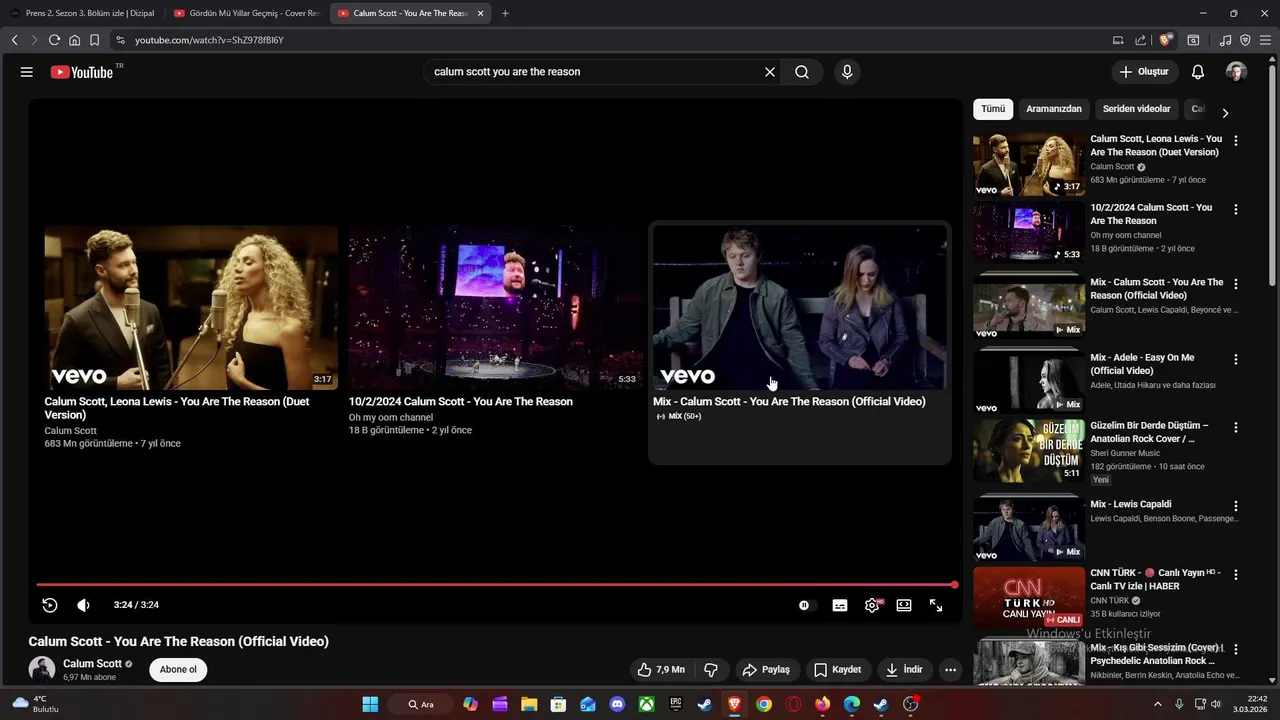Viewport: 1280px width, 720px height.
Task: Reload the current page
Action: (54, 40)
